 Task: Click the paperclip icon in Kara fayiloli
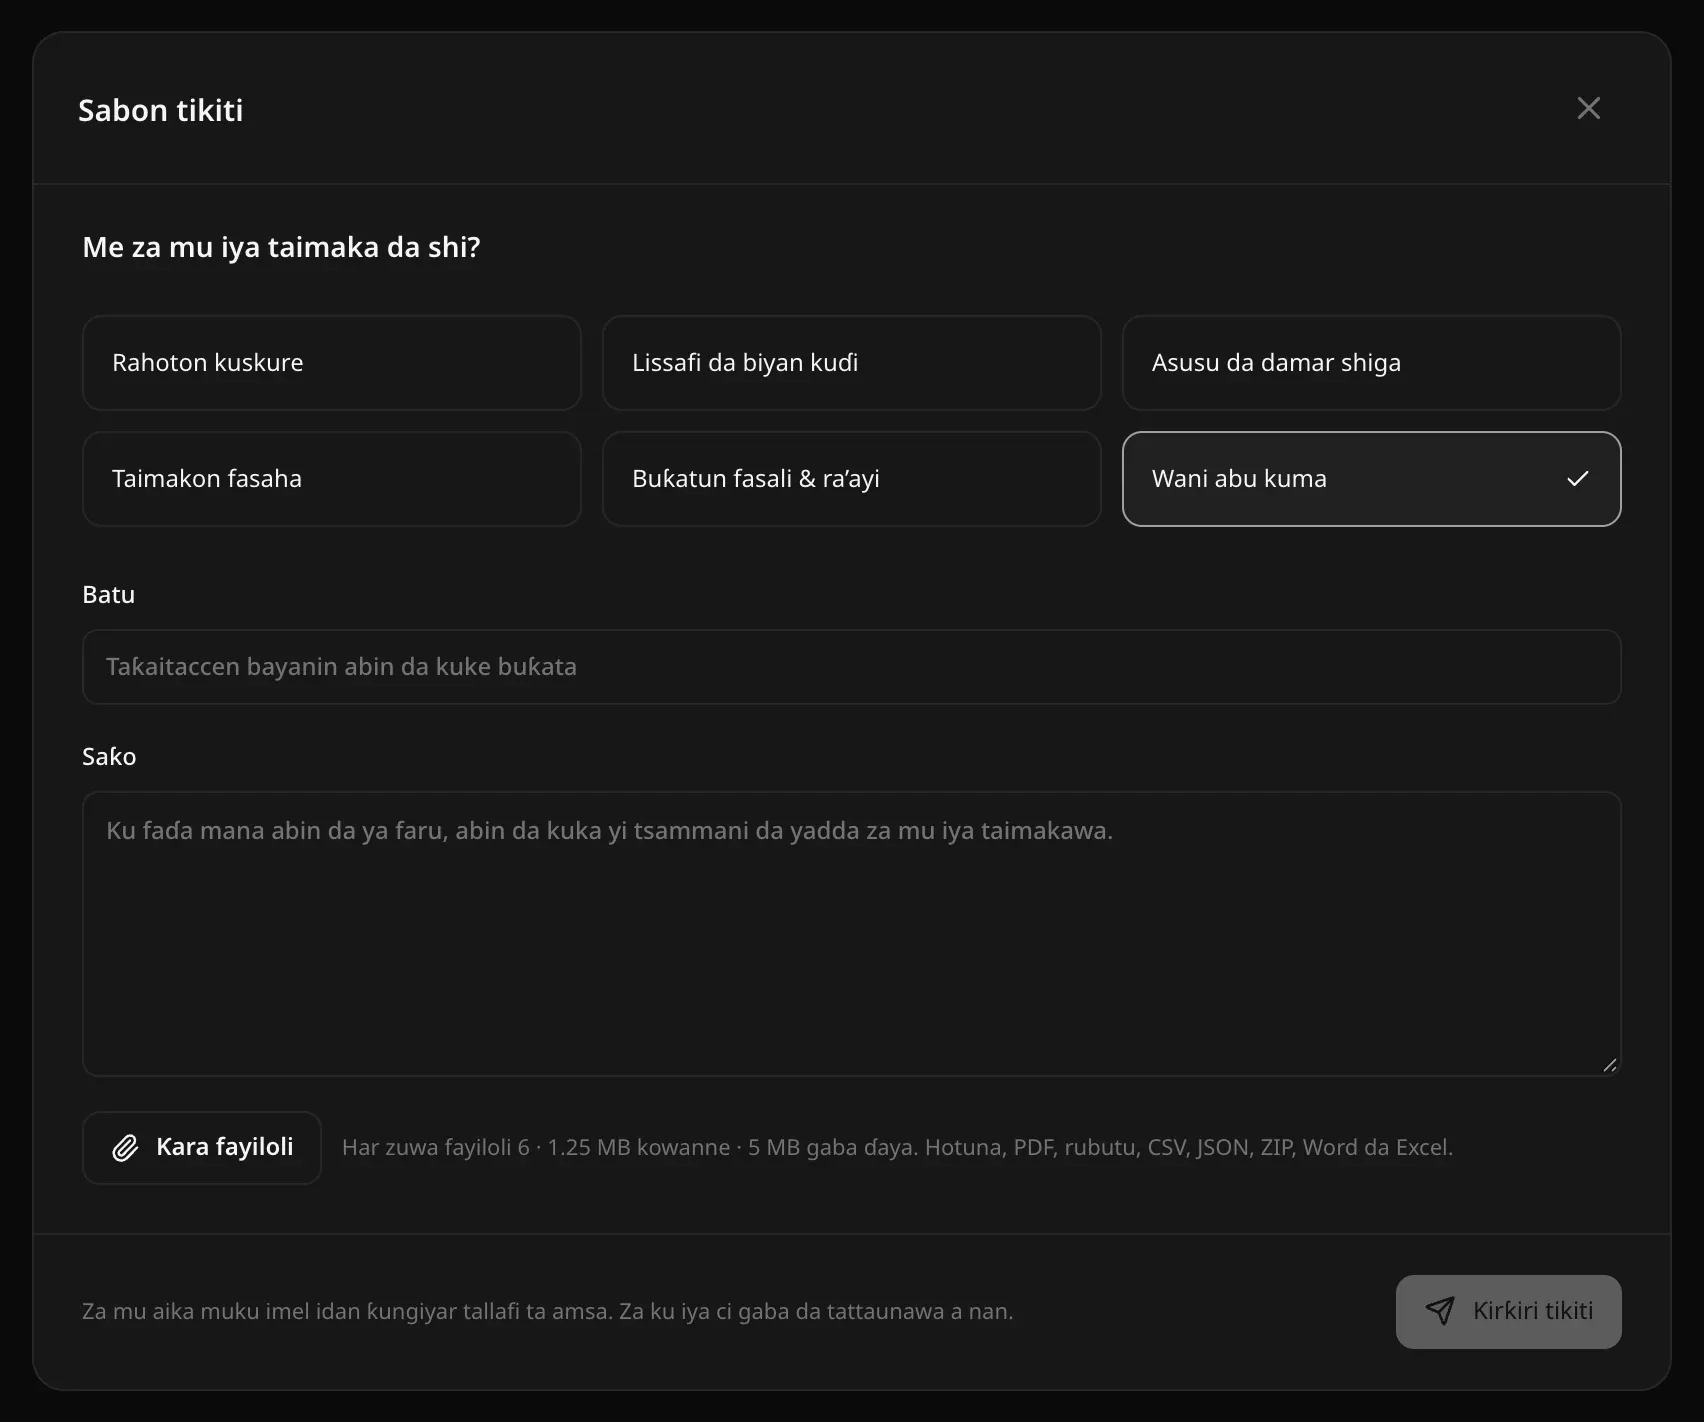point(125,1148)
